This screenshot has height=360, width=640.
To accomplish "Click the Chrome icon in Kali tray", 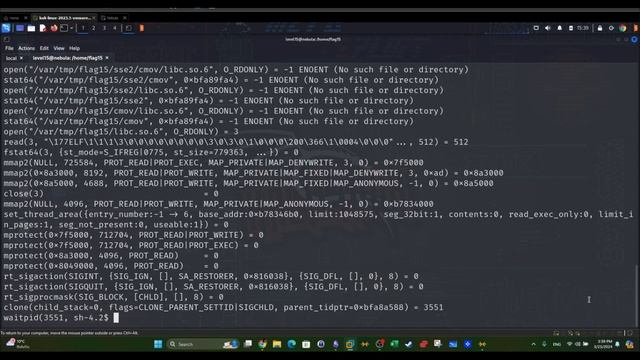I will [x=622, y=28].
